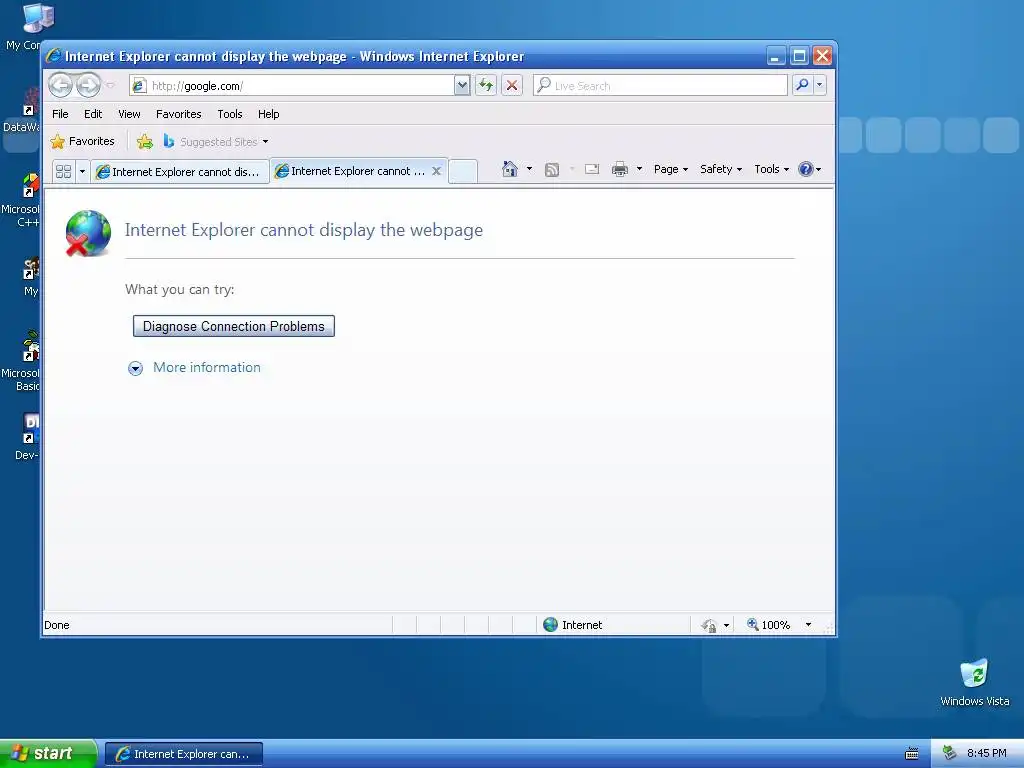Switch to first Internet Explorer cannot dis... tab
The height and width of the screenshot is (768, 1024).
[x=180, y=172]
